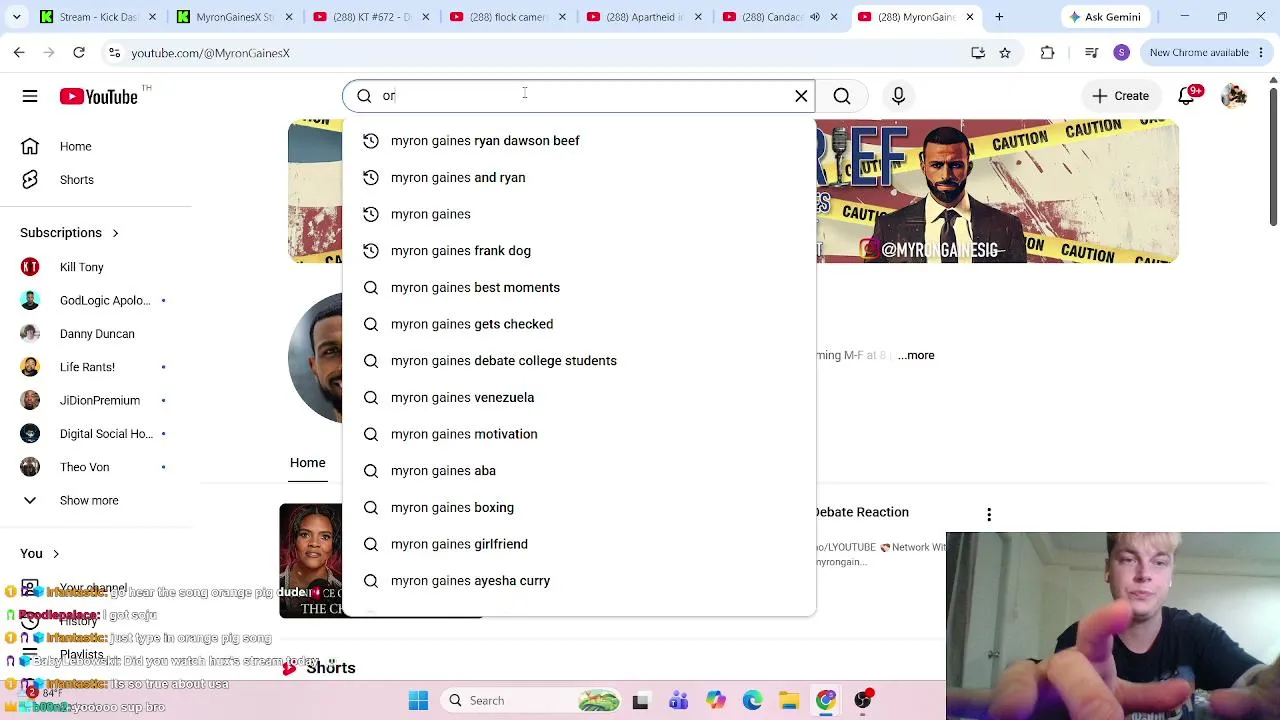
Task: Select suggestion myron gaines gets checked
Action: tap(579, 324)
